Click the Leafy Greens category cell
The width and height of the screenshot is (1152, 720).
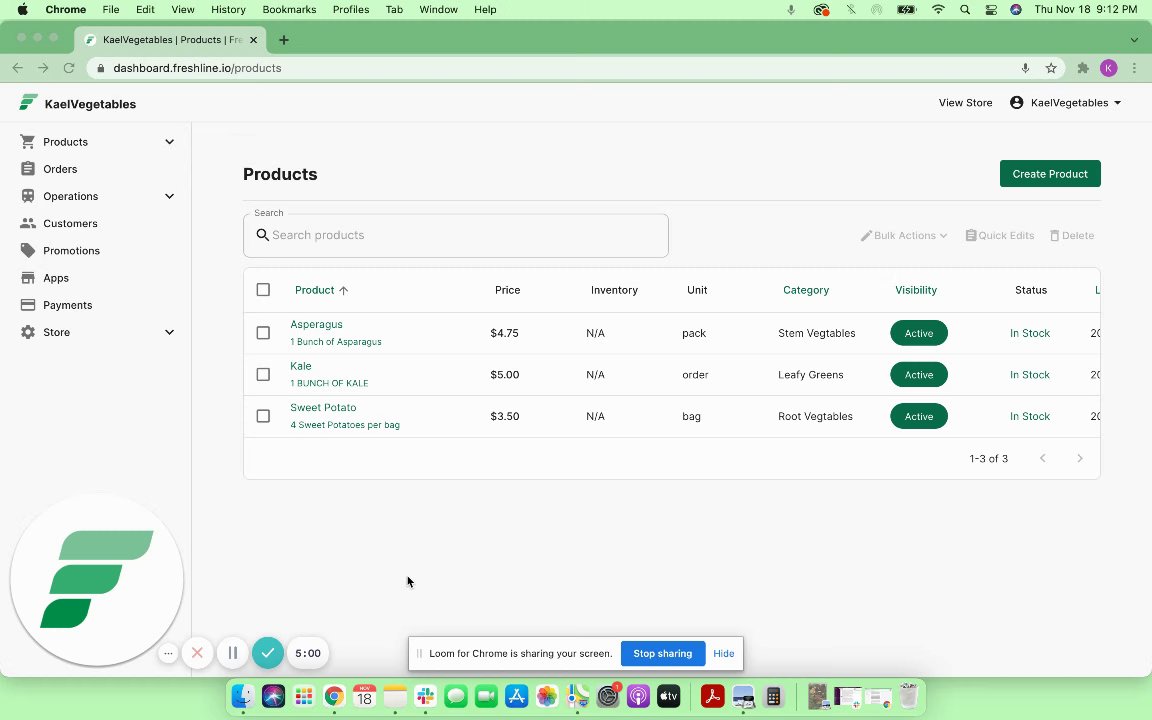[810, 375]
